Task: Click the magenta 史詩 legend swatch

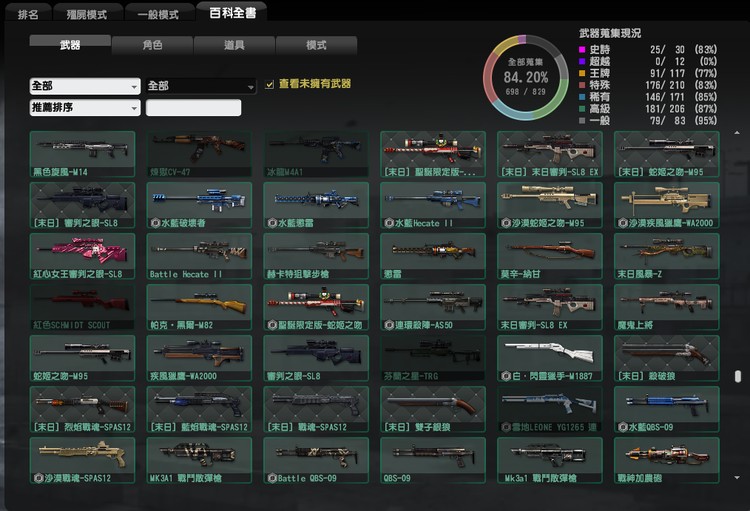Action: (x=582, y=49)
